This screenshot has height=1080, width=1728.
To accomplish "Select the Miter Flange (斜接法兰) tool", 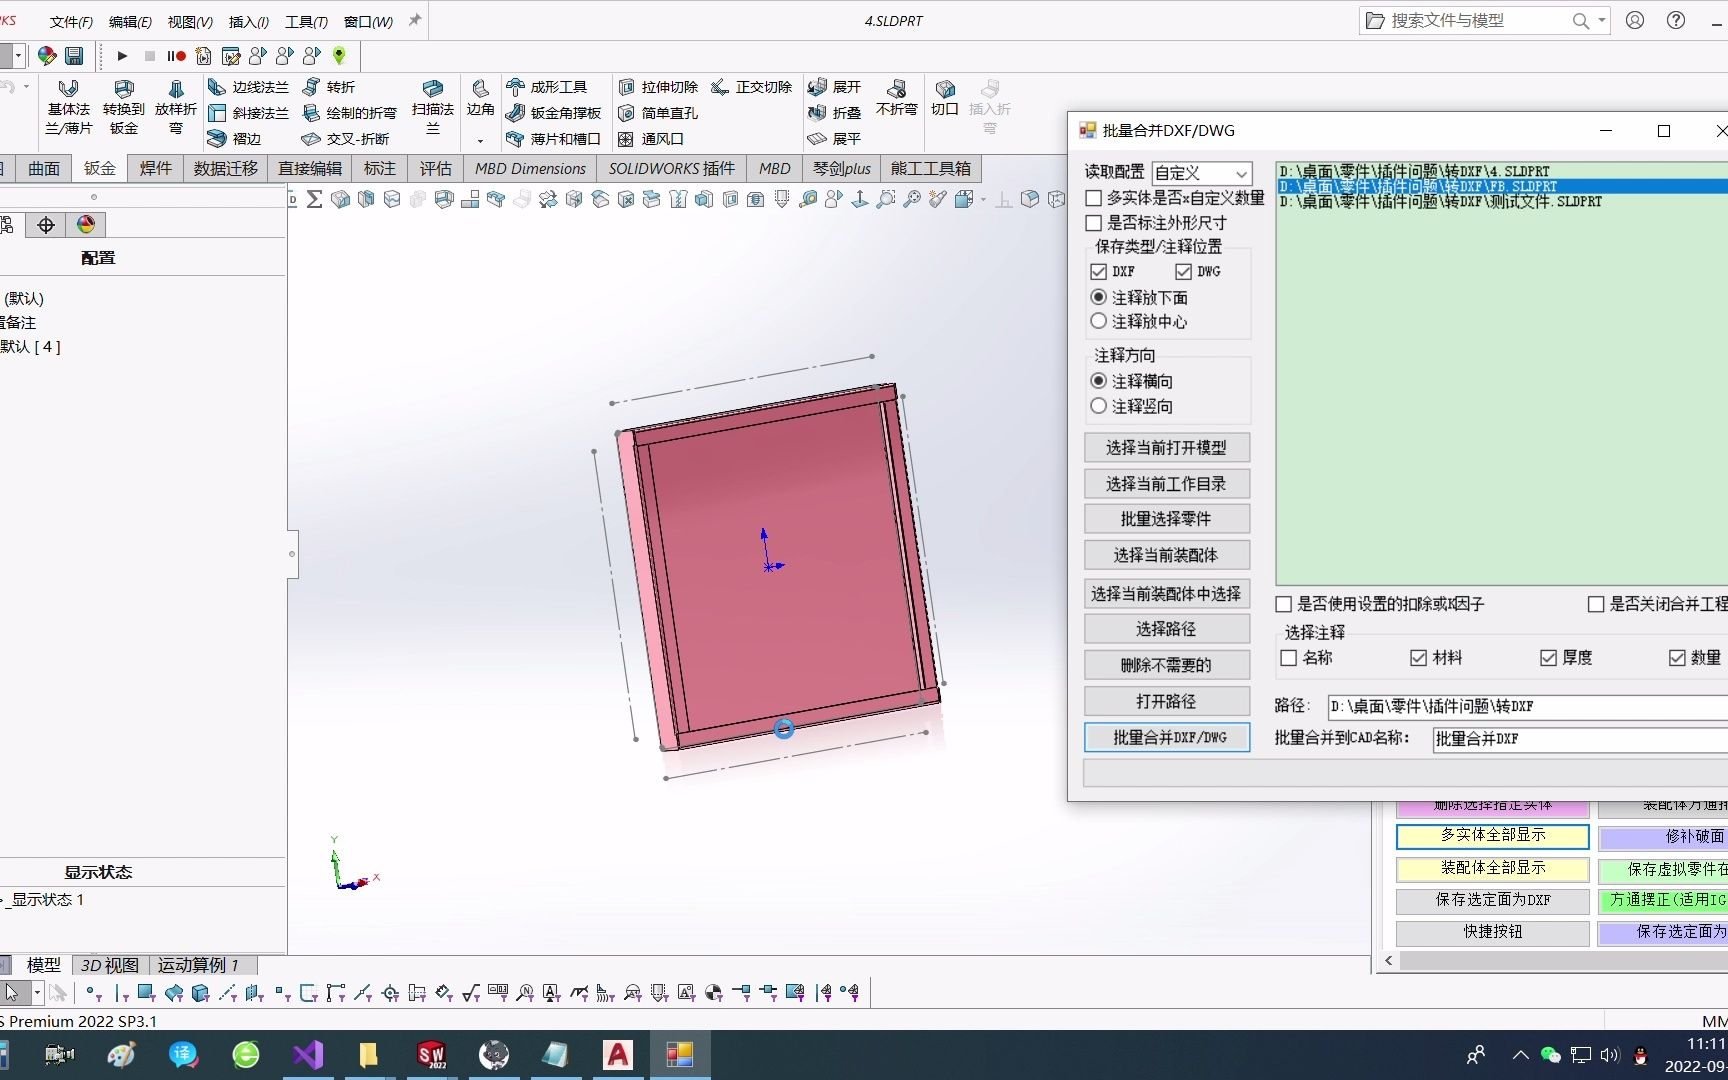I will pos(248,113).
